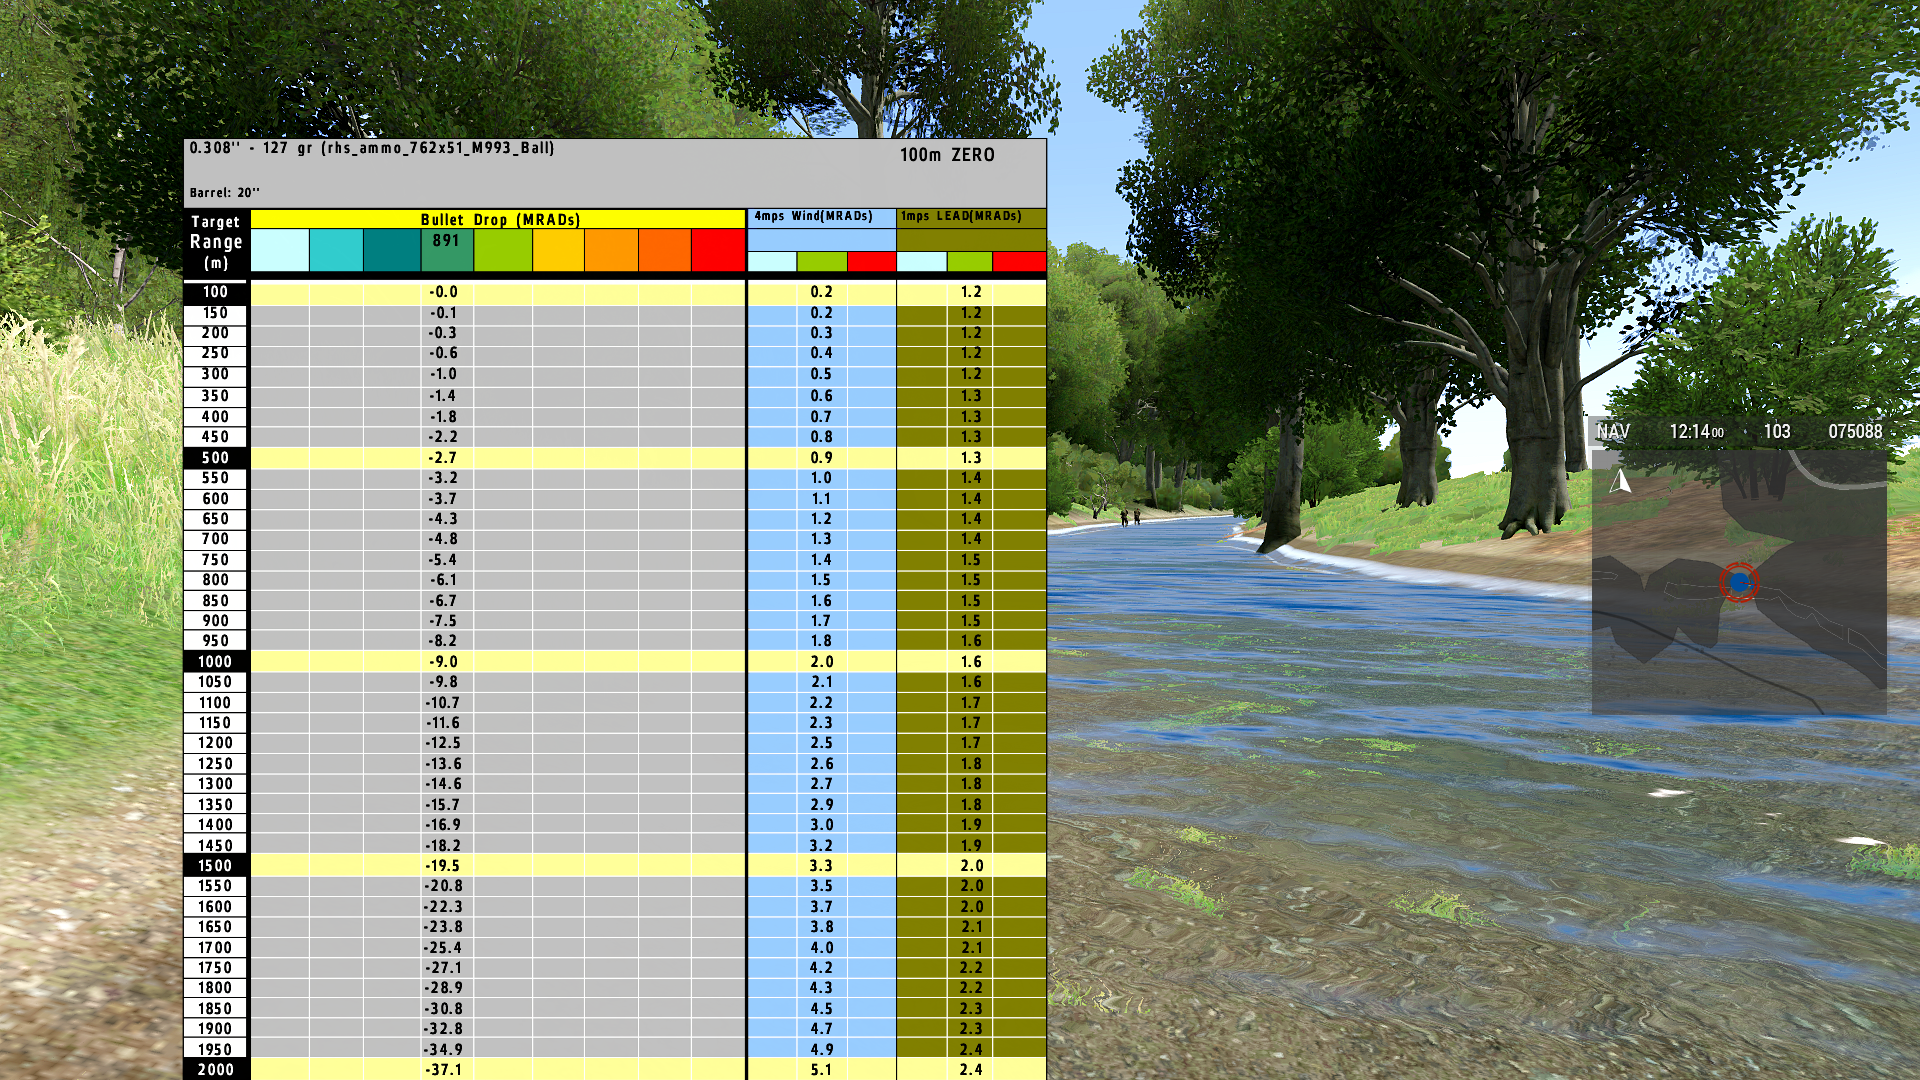Click the -5.4 bullet drop value
Viewport: 1920px width, 1080px height.
pos(444,560)
